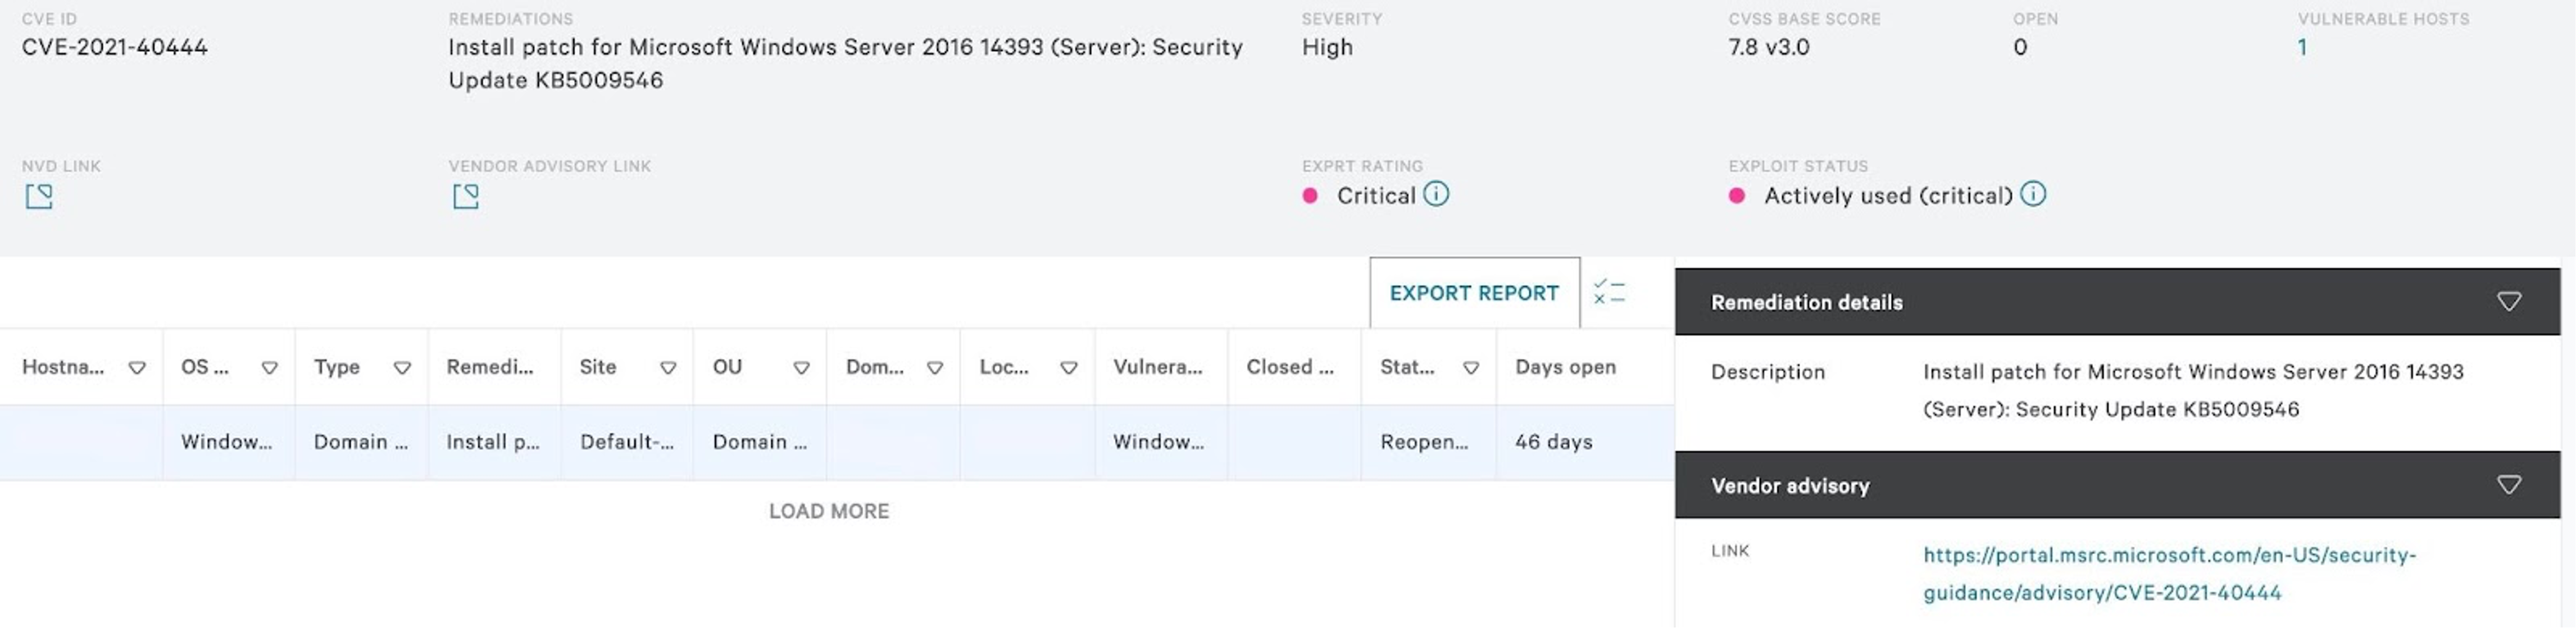2576x628 pixels.
Task: Open the Type column filter
Action: pyautogui.click(x=402, y=368)
